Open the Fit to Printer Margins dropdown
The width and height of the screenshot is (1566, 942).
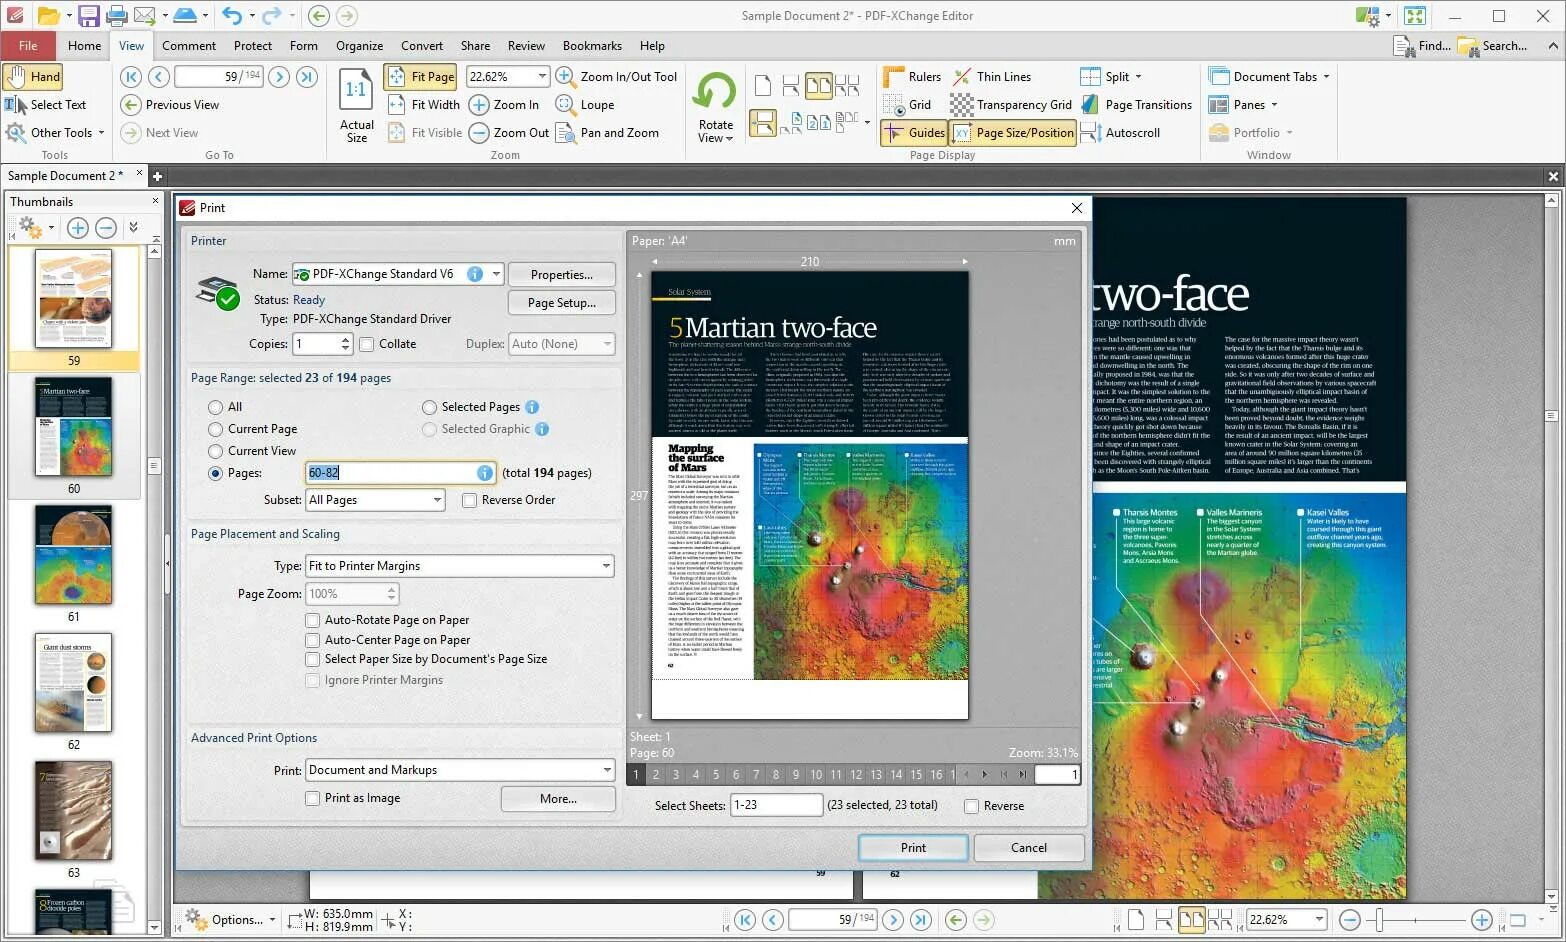459,566
